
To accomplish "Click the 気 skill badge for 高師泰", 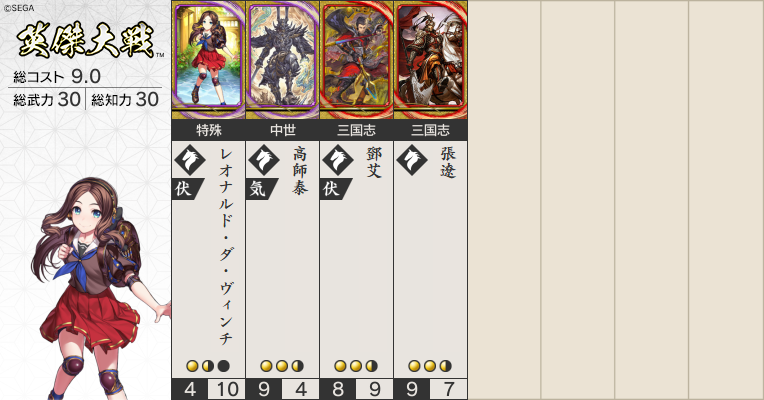I will coord(262,189).
